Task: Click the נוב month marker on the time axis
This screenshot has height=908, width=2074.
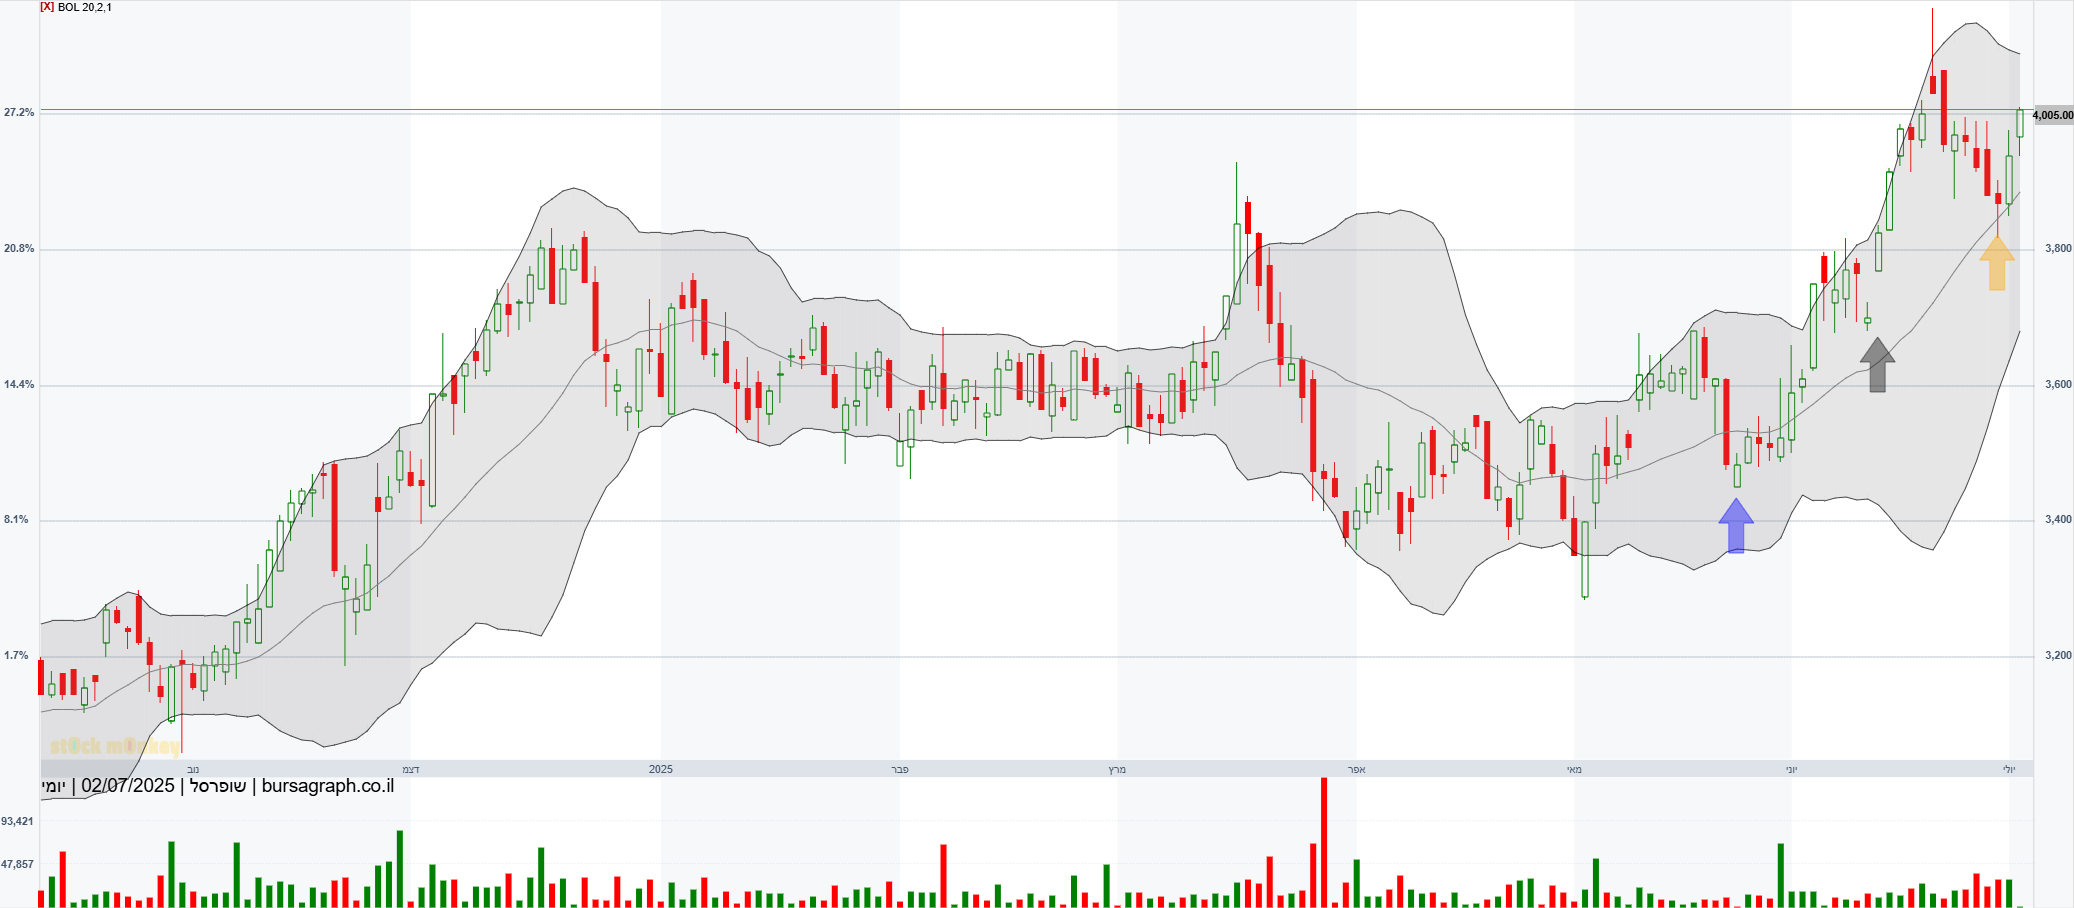Action: (193, 769)
